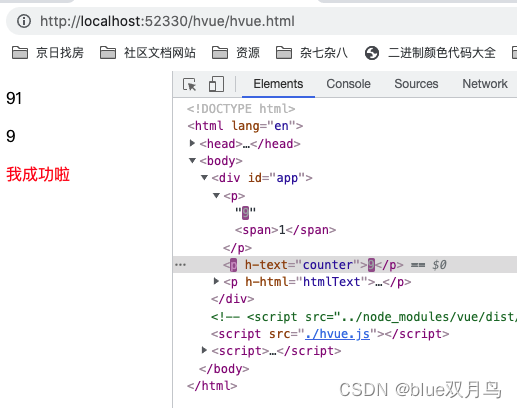Collapse the div id="app" node
Image resolution: width=517 pixels, height=408 pixels.
[204, 178]
